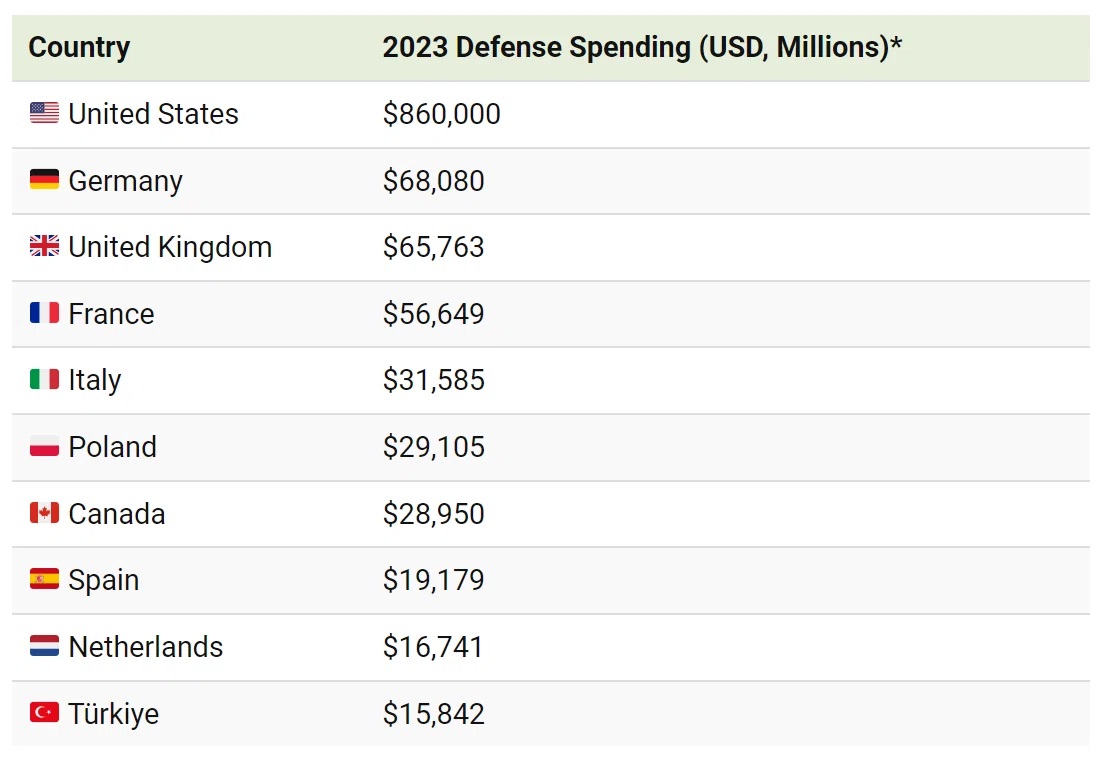The width and height of the screenshot is (1100, 762).
Task: Click the $28,950 Canada spending cell
Action: click(x=433, y=514)
